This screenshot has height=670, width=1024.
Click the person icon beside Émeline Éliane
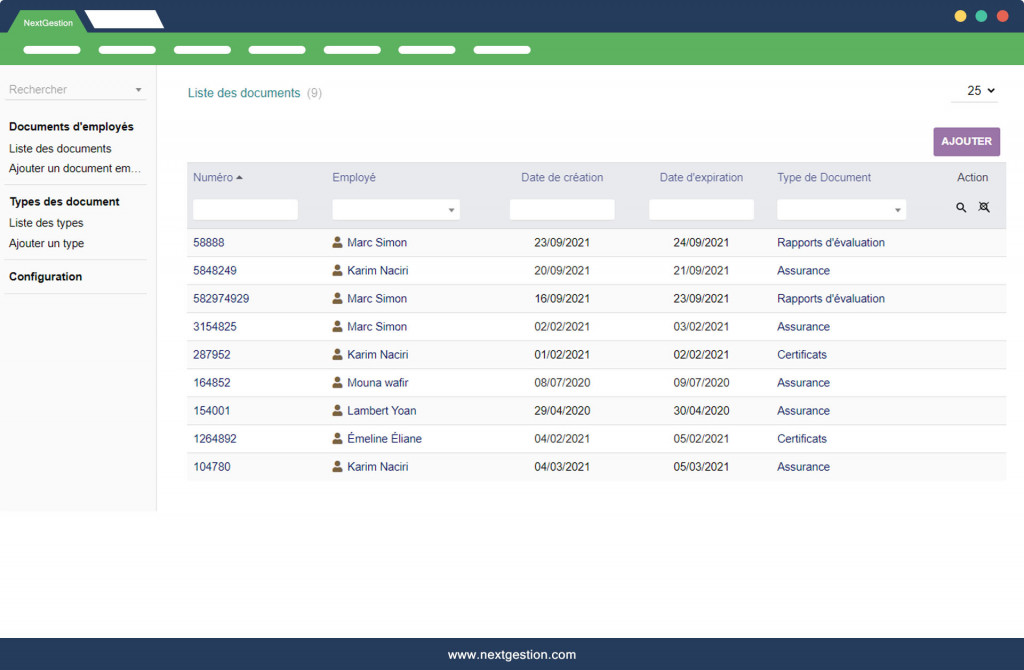(338, 438)
